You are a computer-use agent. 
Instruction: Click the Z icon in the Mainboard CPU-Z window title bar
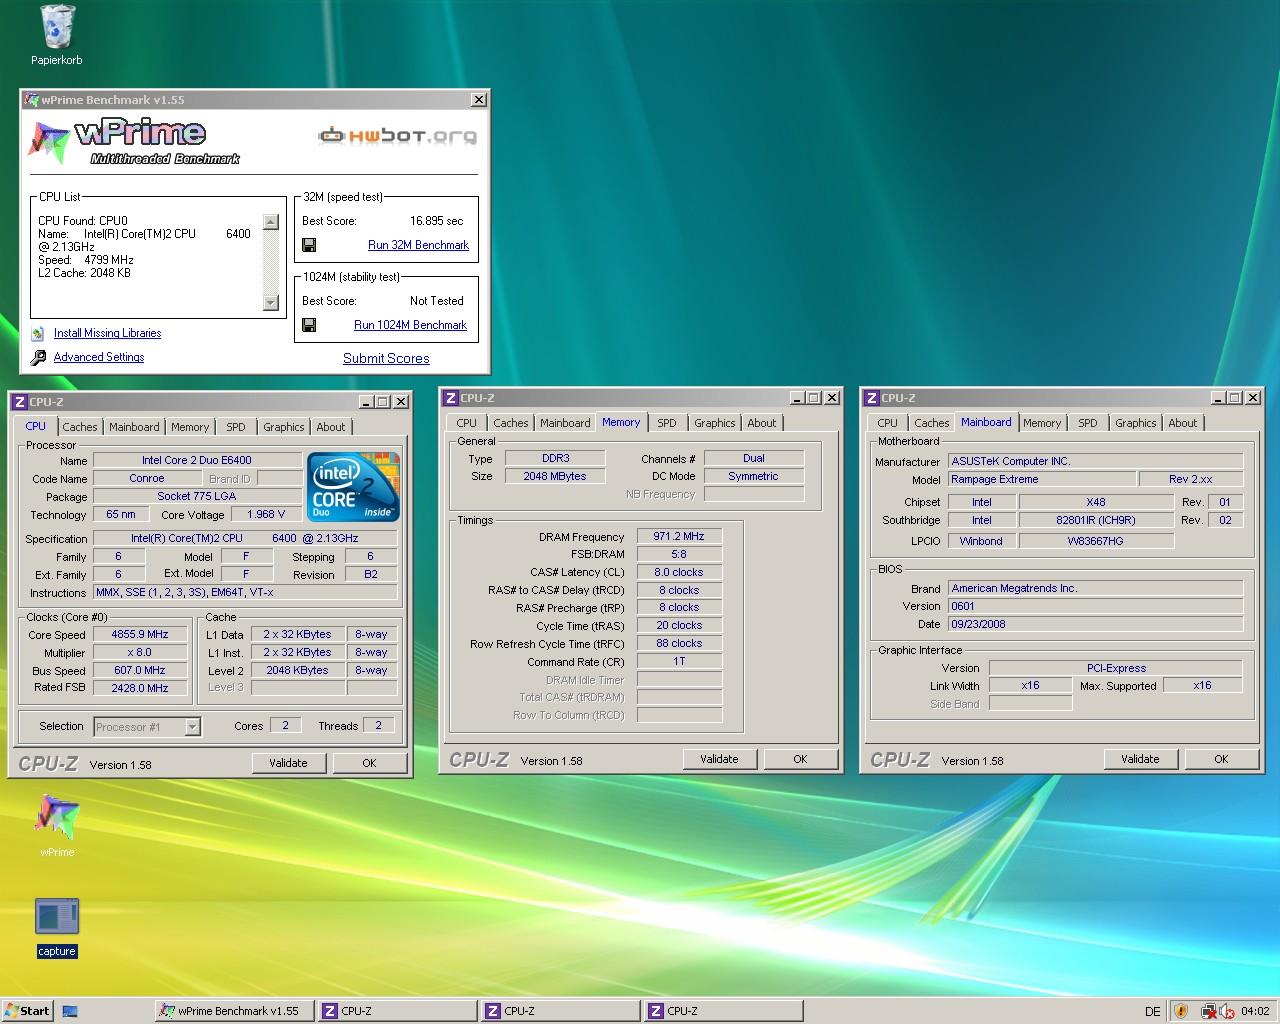point(871,398)
